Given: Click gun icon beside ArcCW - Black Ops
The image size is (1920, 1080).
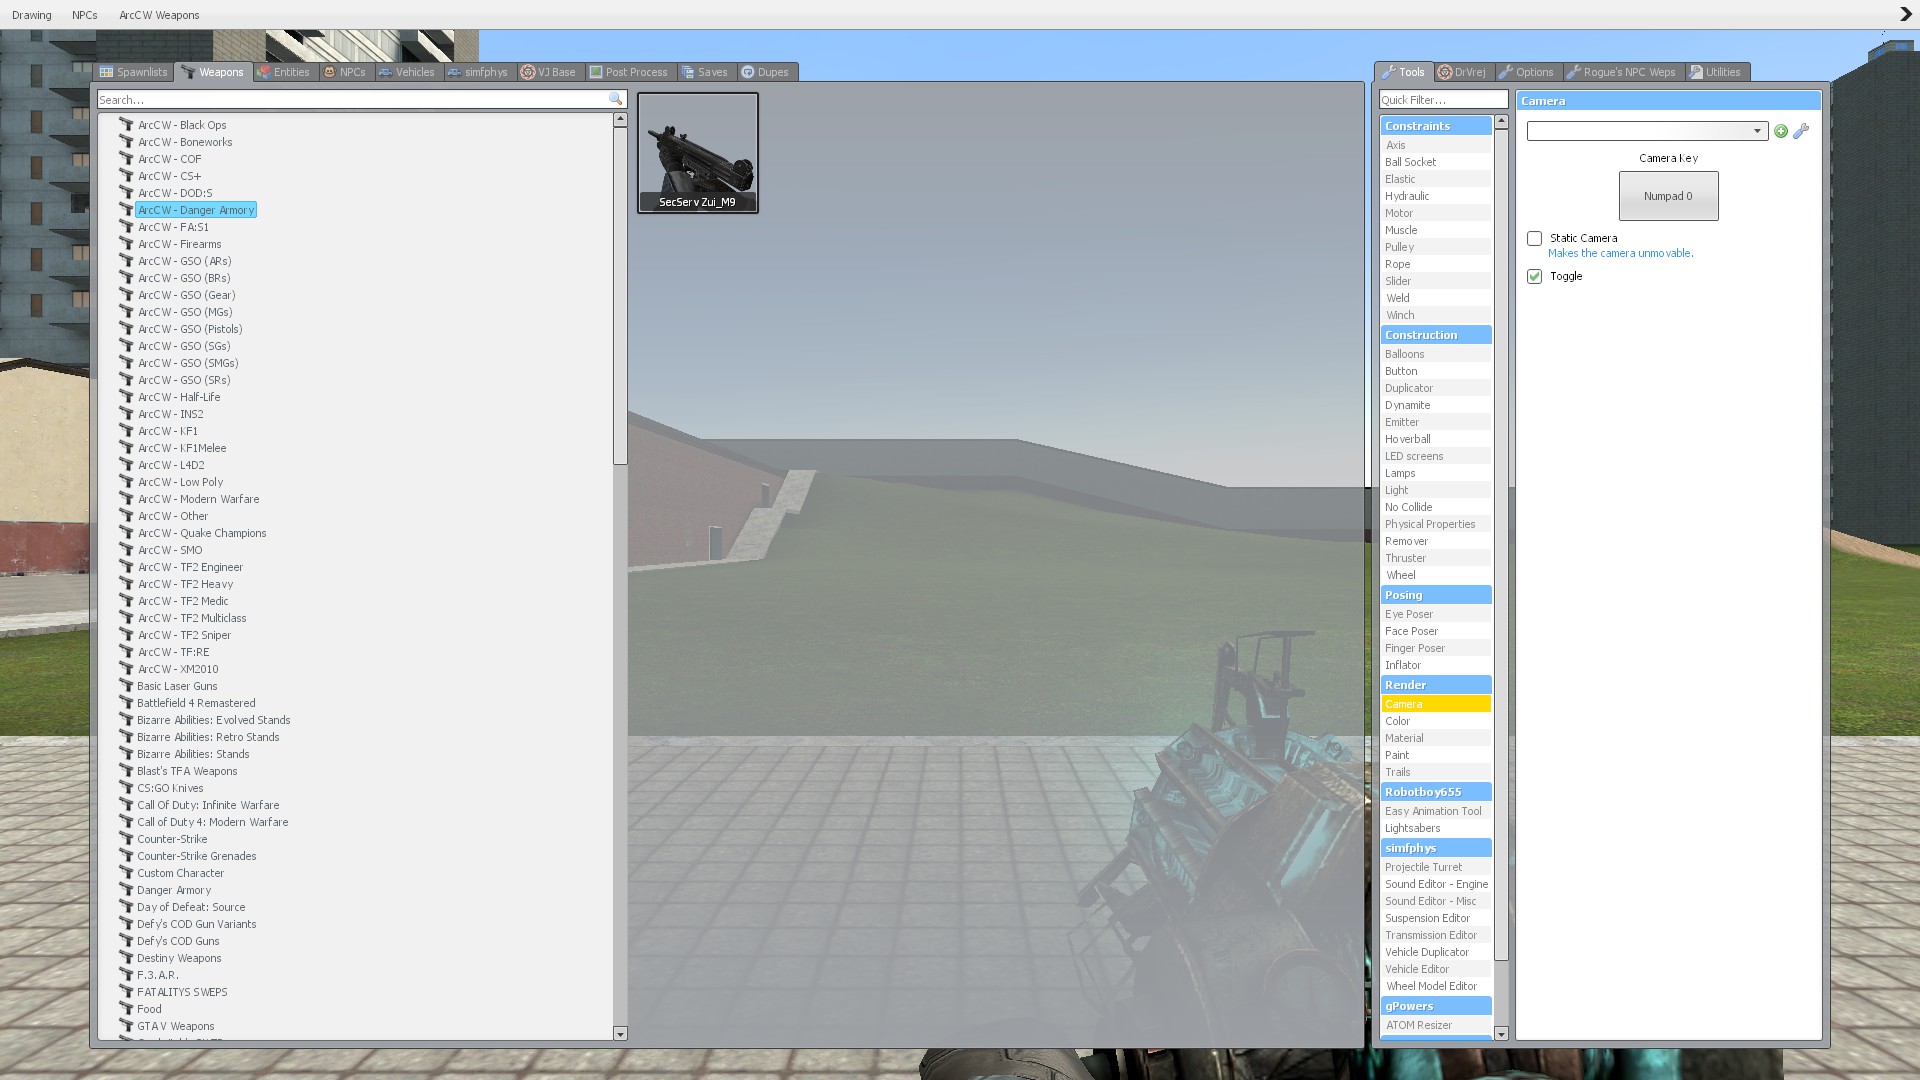Looking at the screenshot, I should click(x=126, y=125).
